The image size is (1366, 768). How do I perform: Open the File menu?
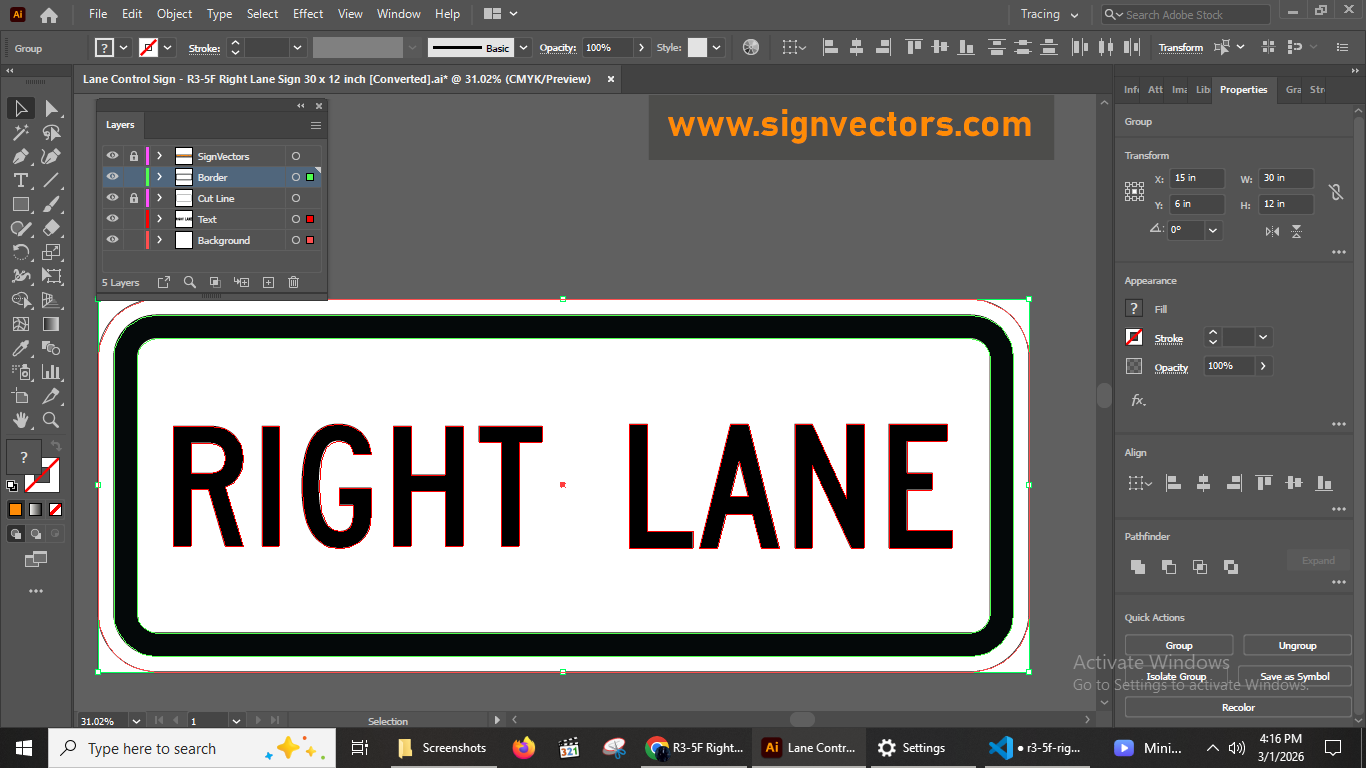point(98,14)
